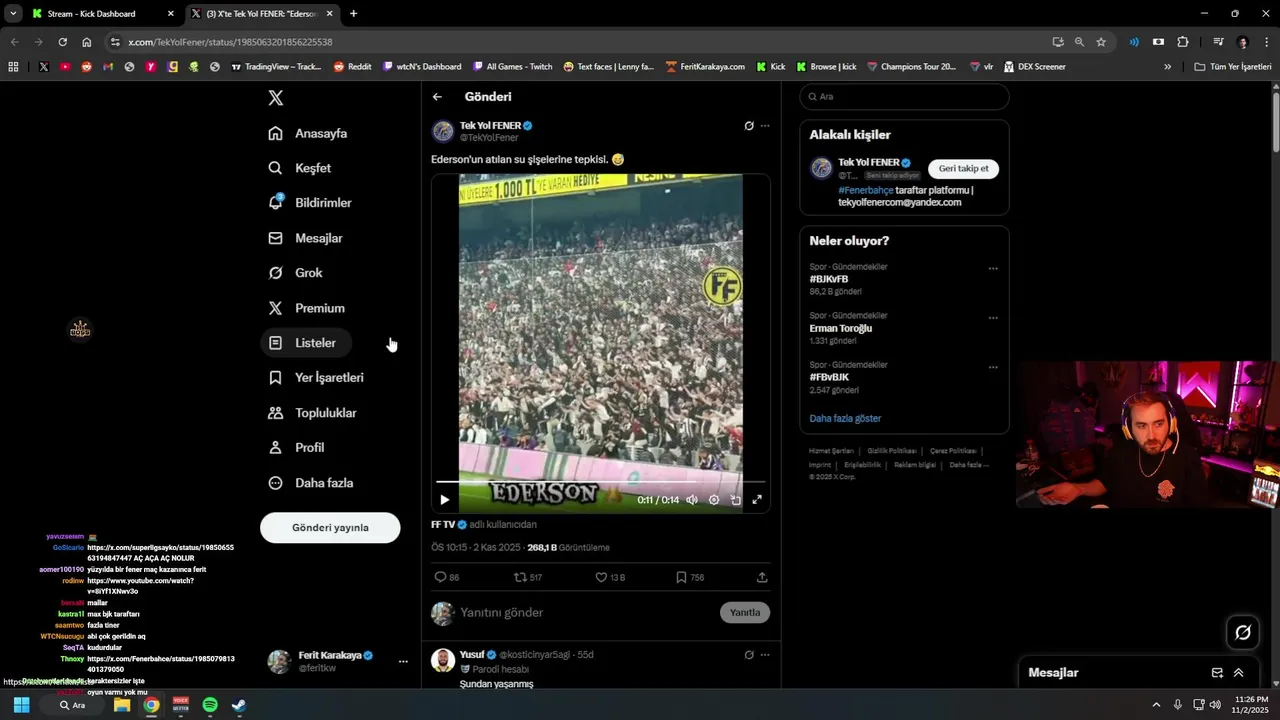Viewport: 1280px width, 720px height.
Task: Open Topluluklar communities
Action: (312, 413)
